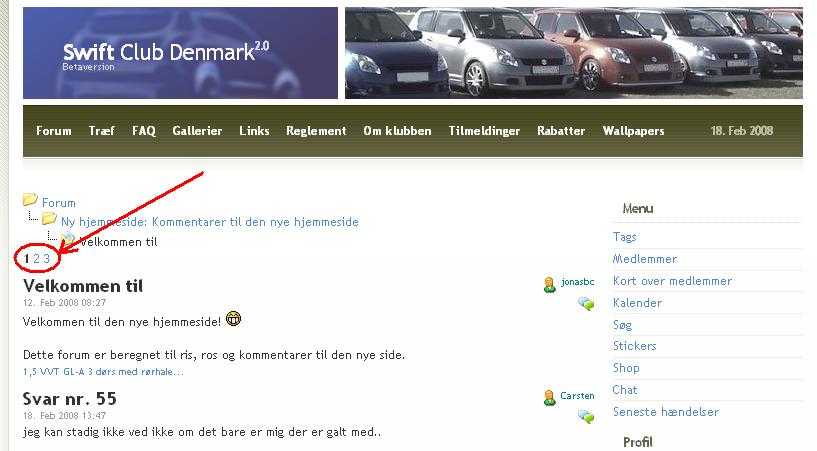Open Wallpapers in the navigation bar
This screenshot has width=817, height=451.
coord(633,131)
